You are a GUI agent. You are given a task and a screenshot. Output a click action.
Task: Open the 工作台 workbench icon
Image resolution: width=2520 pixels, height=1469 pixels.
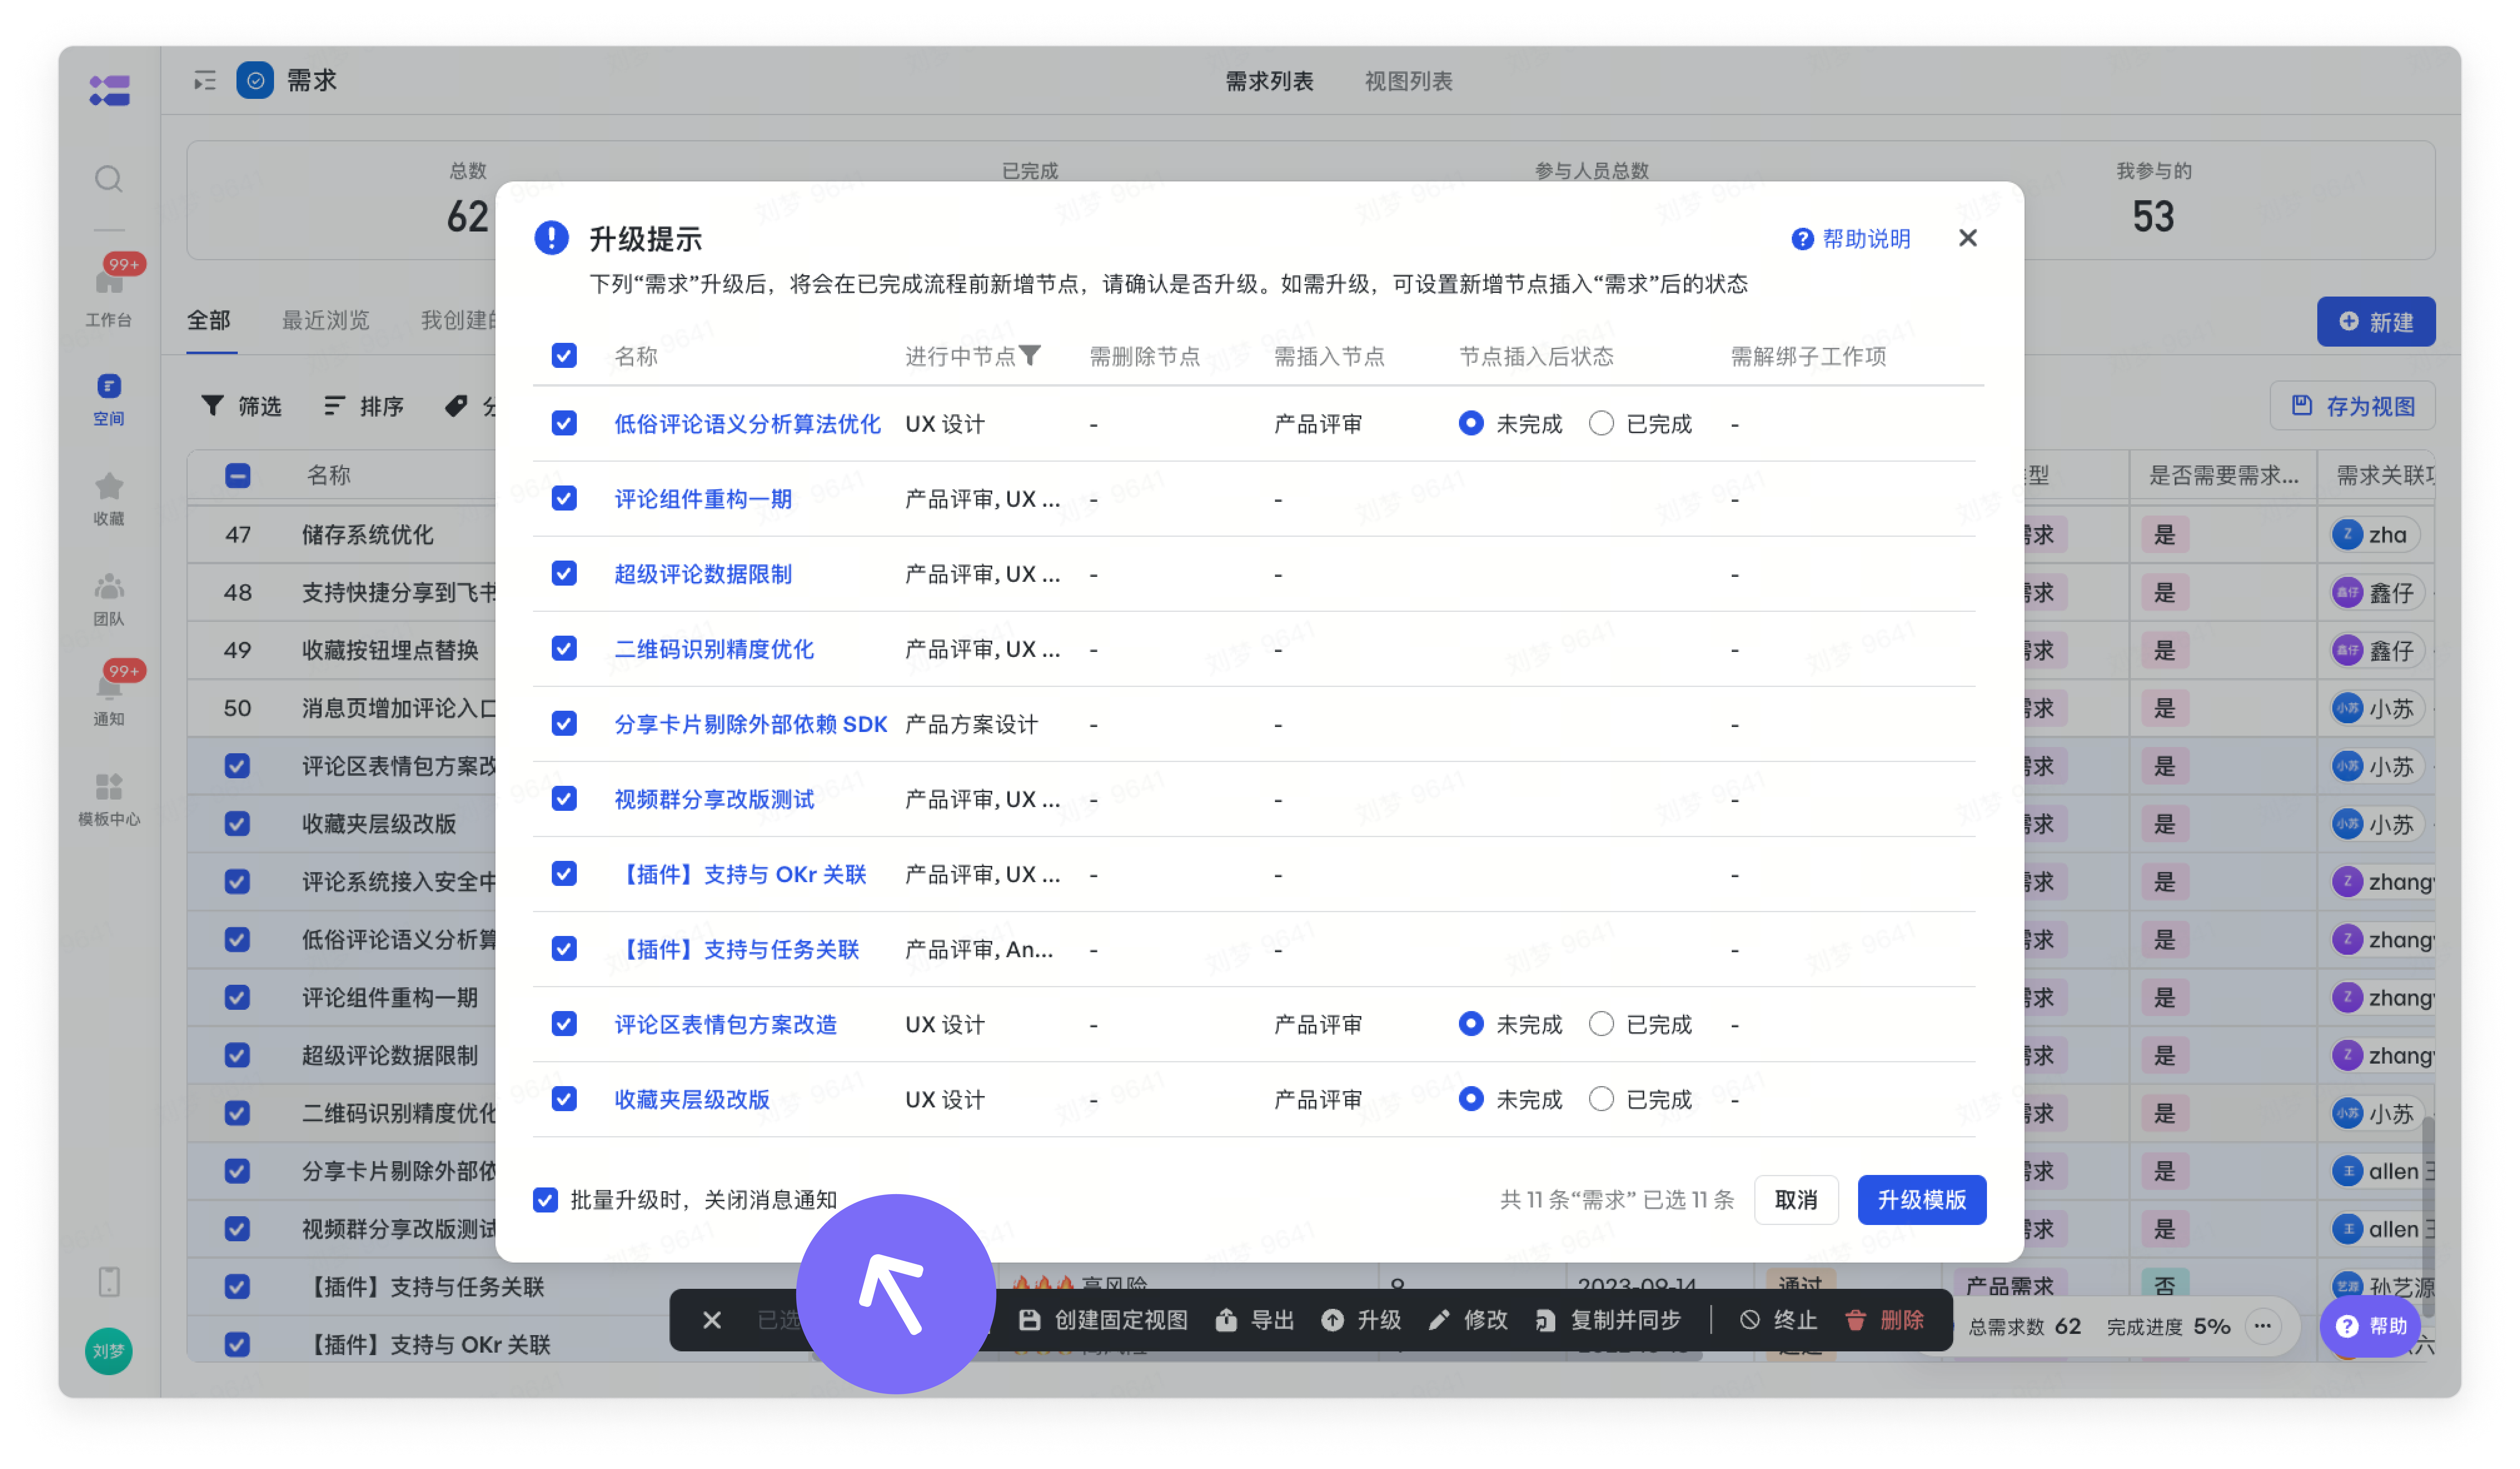109,293
